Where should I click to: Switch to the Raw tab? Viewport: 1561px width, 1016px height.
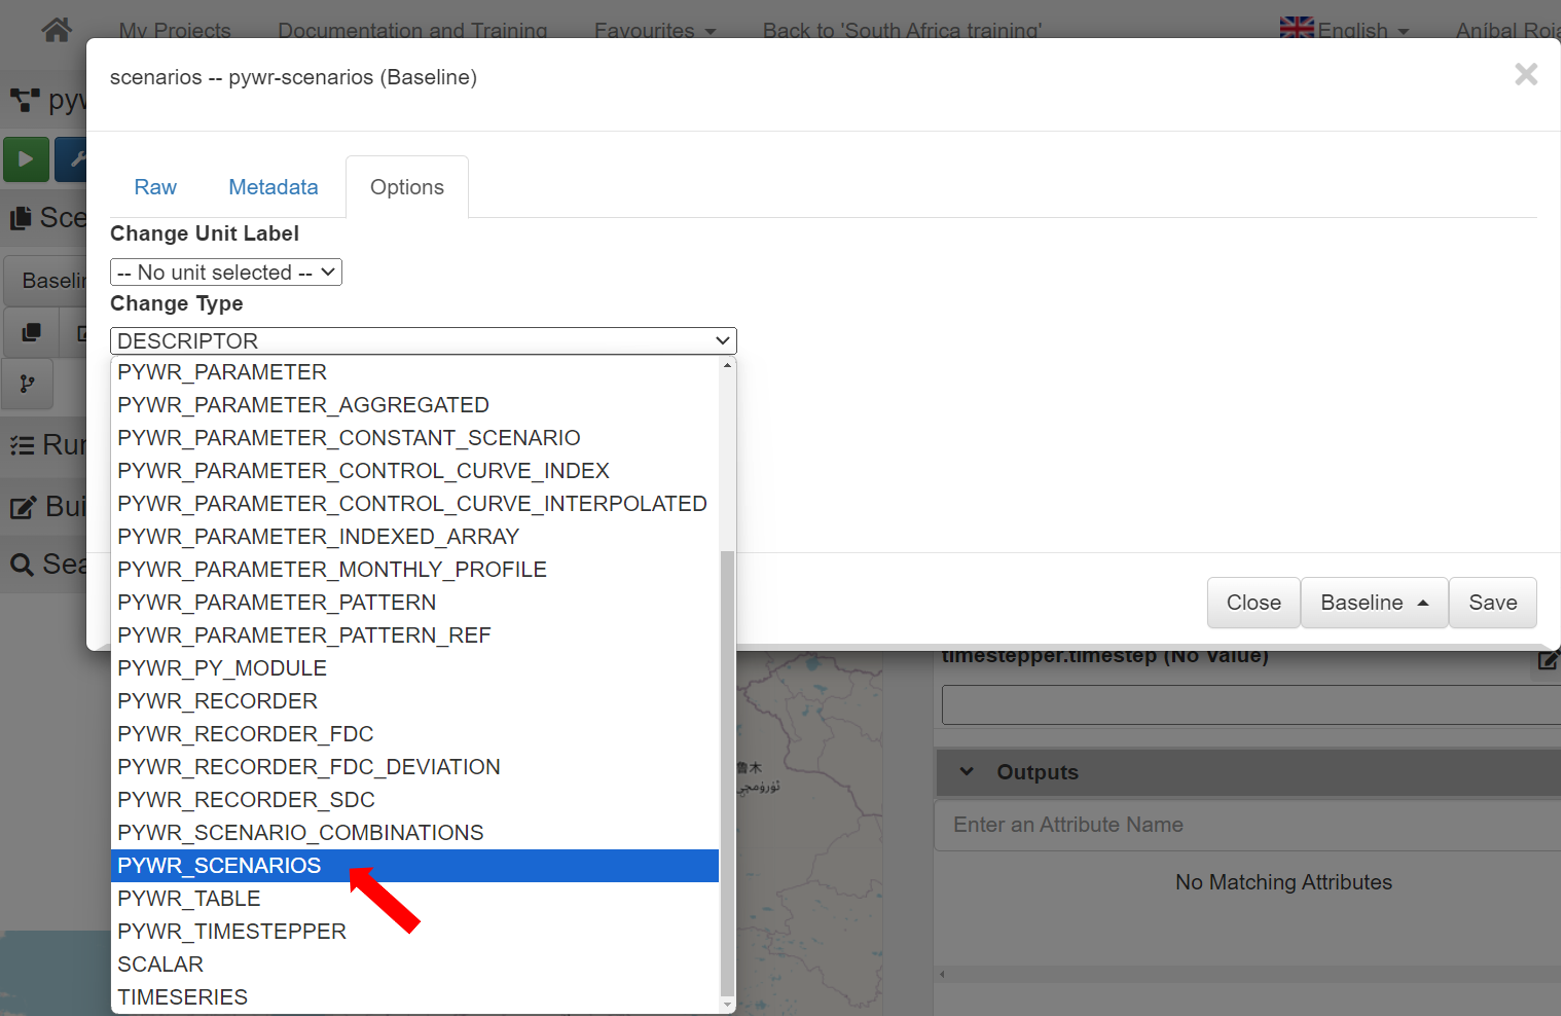155,188
